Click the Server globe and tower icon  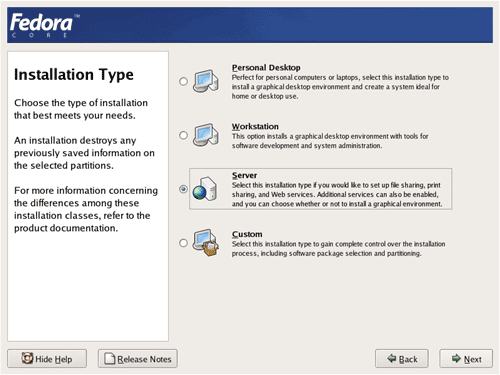(205, 189)
